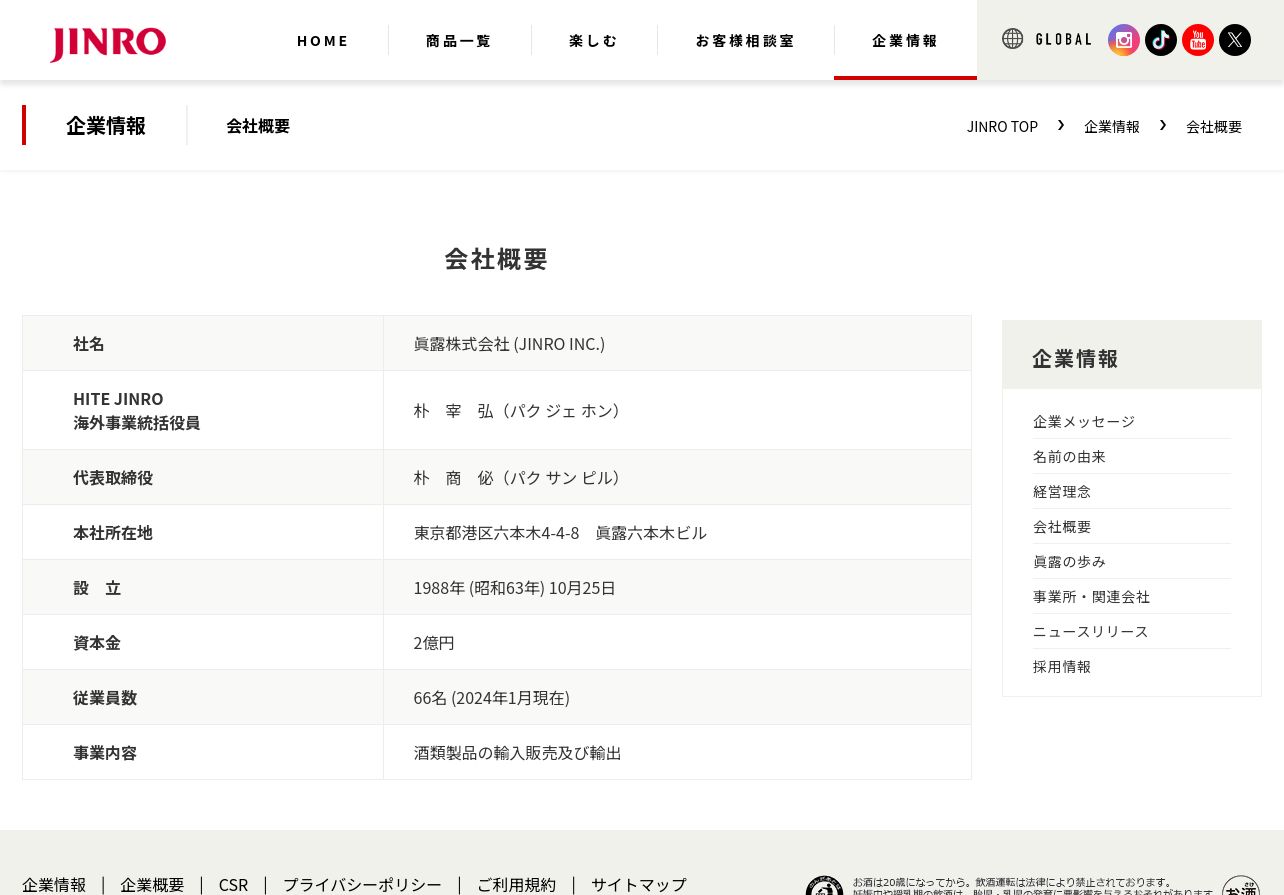Open the footer サイトマップ link
Screen dimensions: 1284x895
click(x=639, y=885)
